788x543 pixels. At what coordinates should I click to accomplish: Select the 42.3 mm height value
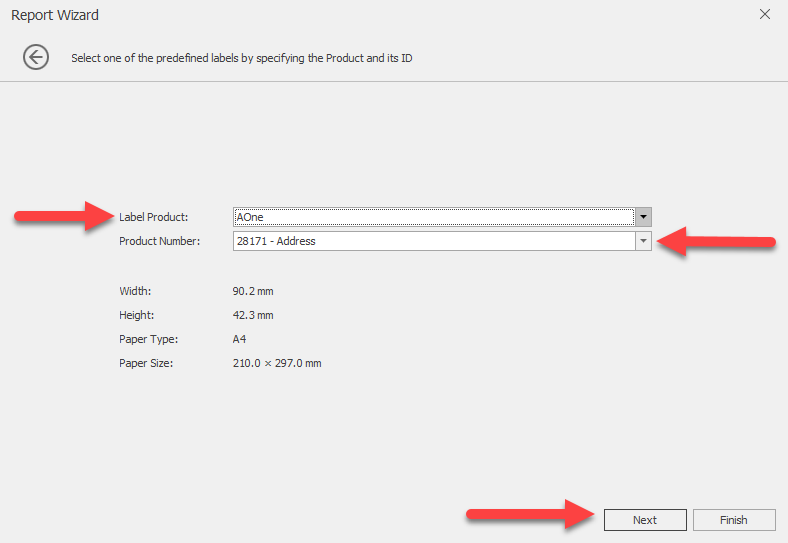(253, 315)
